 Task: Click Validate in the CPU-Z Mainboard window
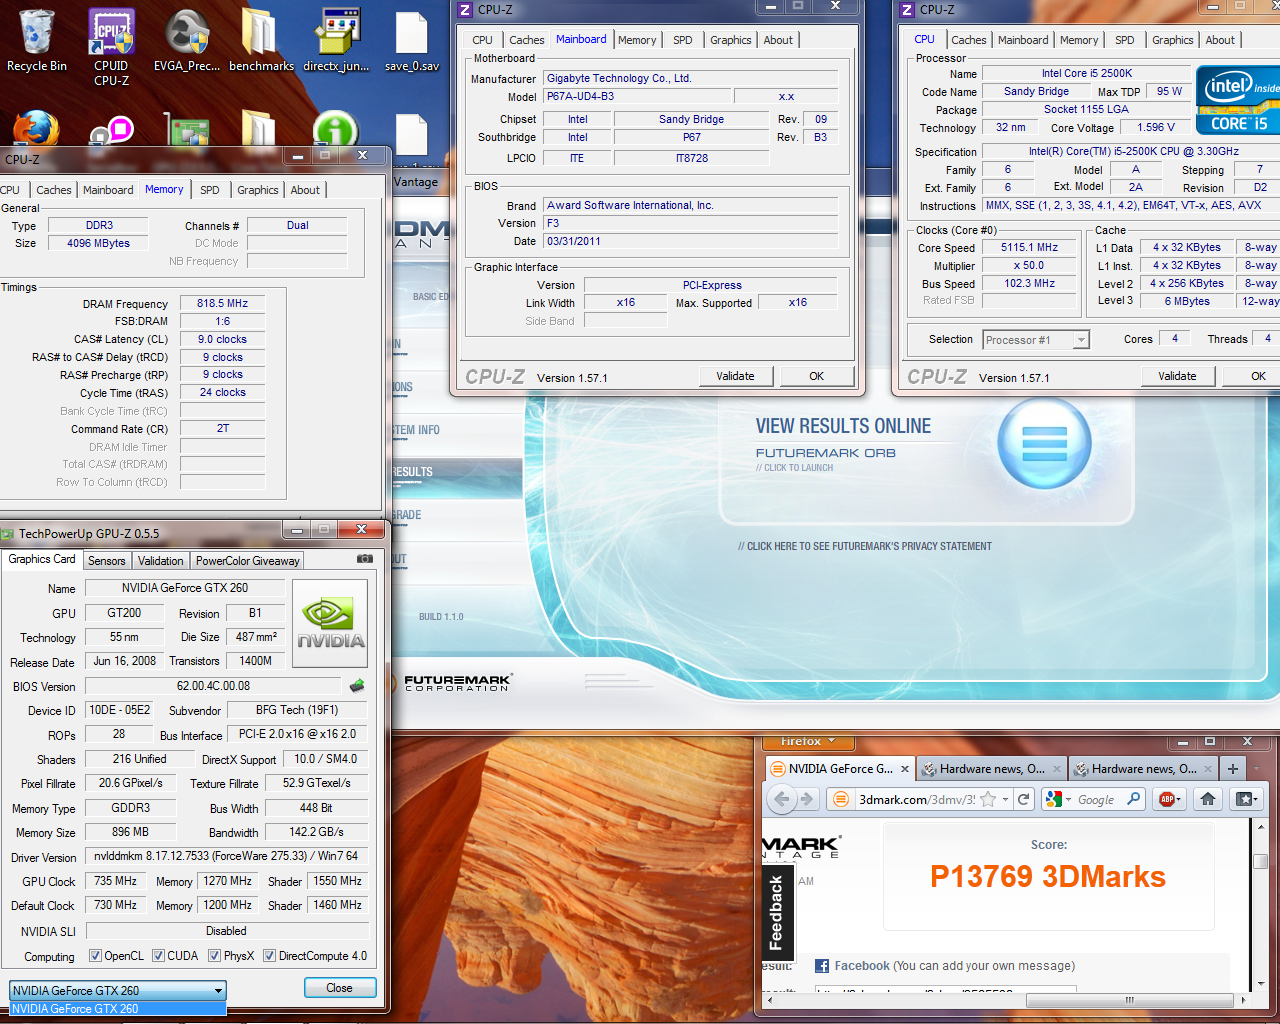click(x=735, y=376)
